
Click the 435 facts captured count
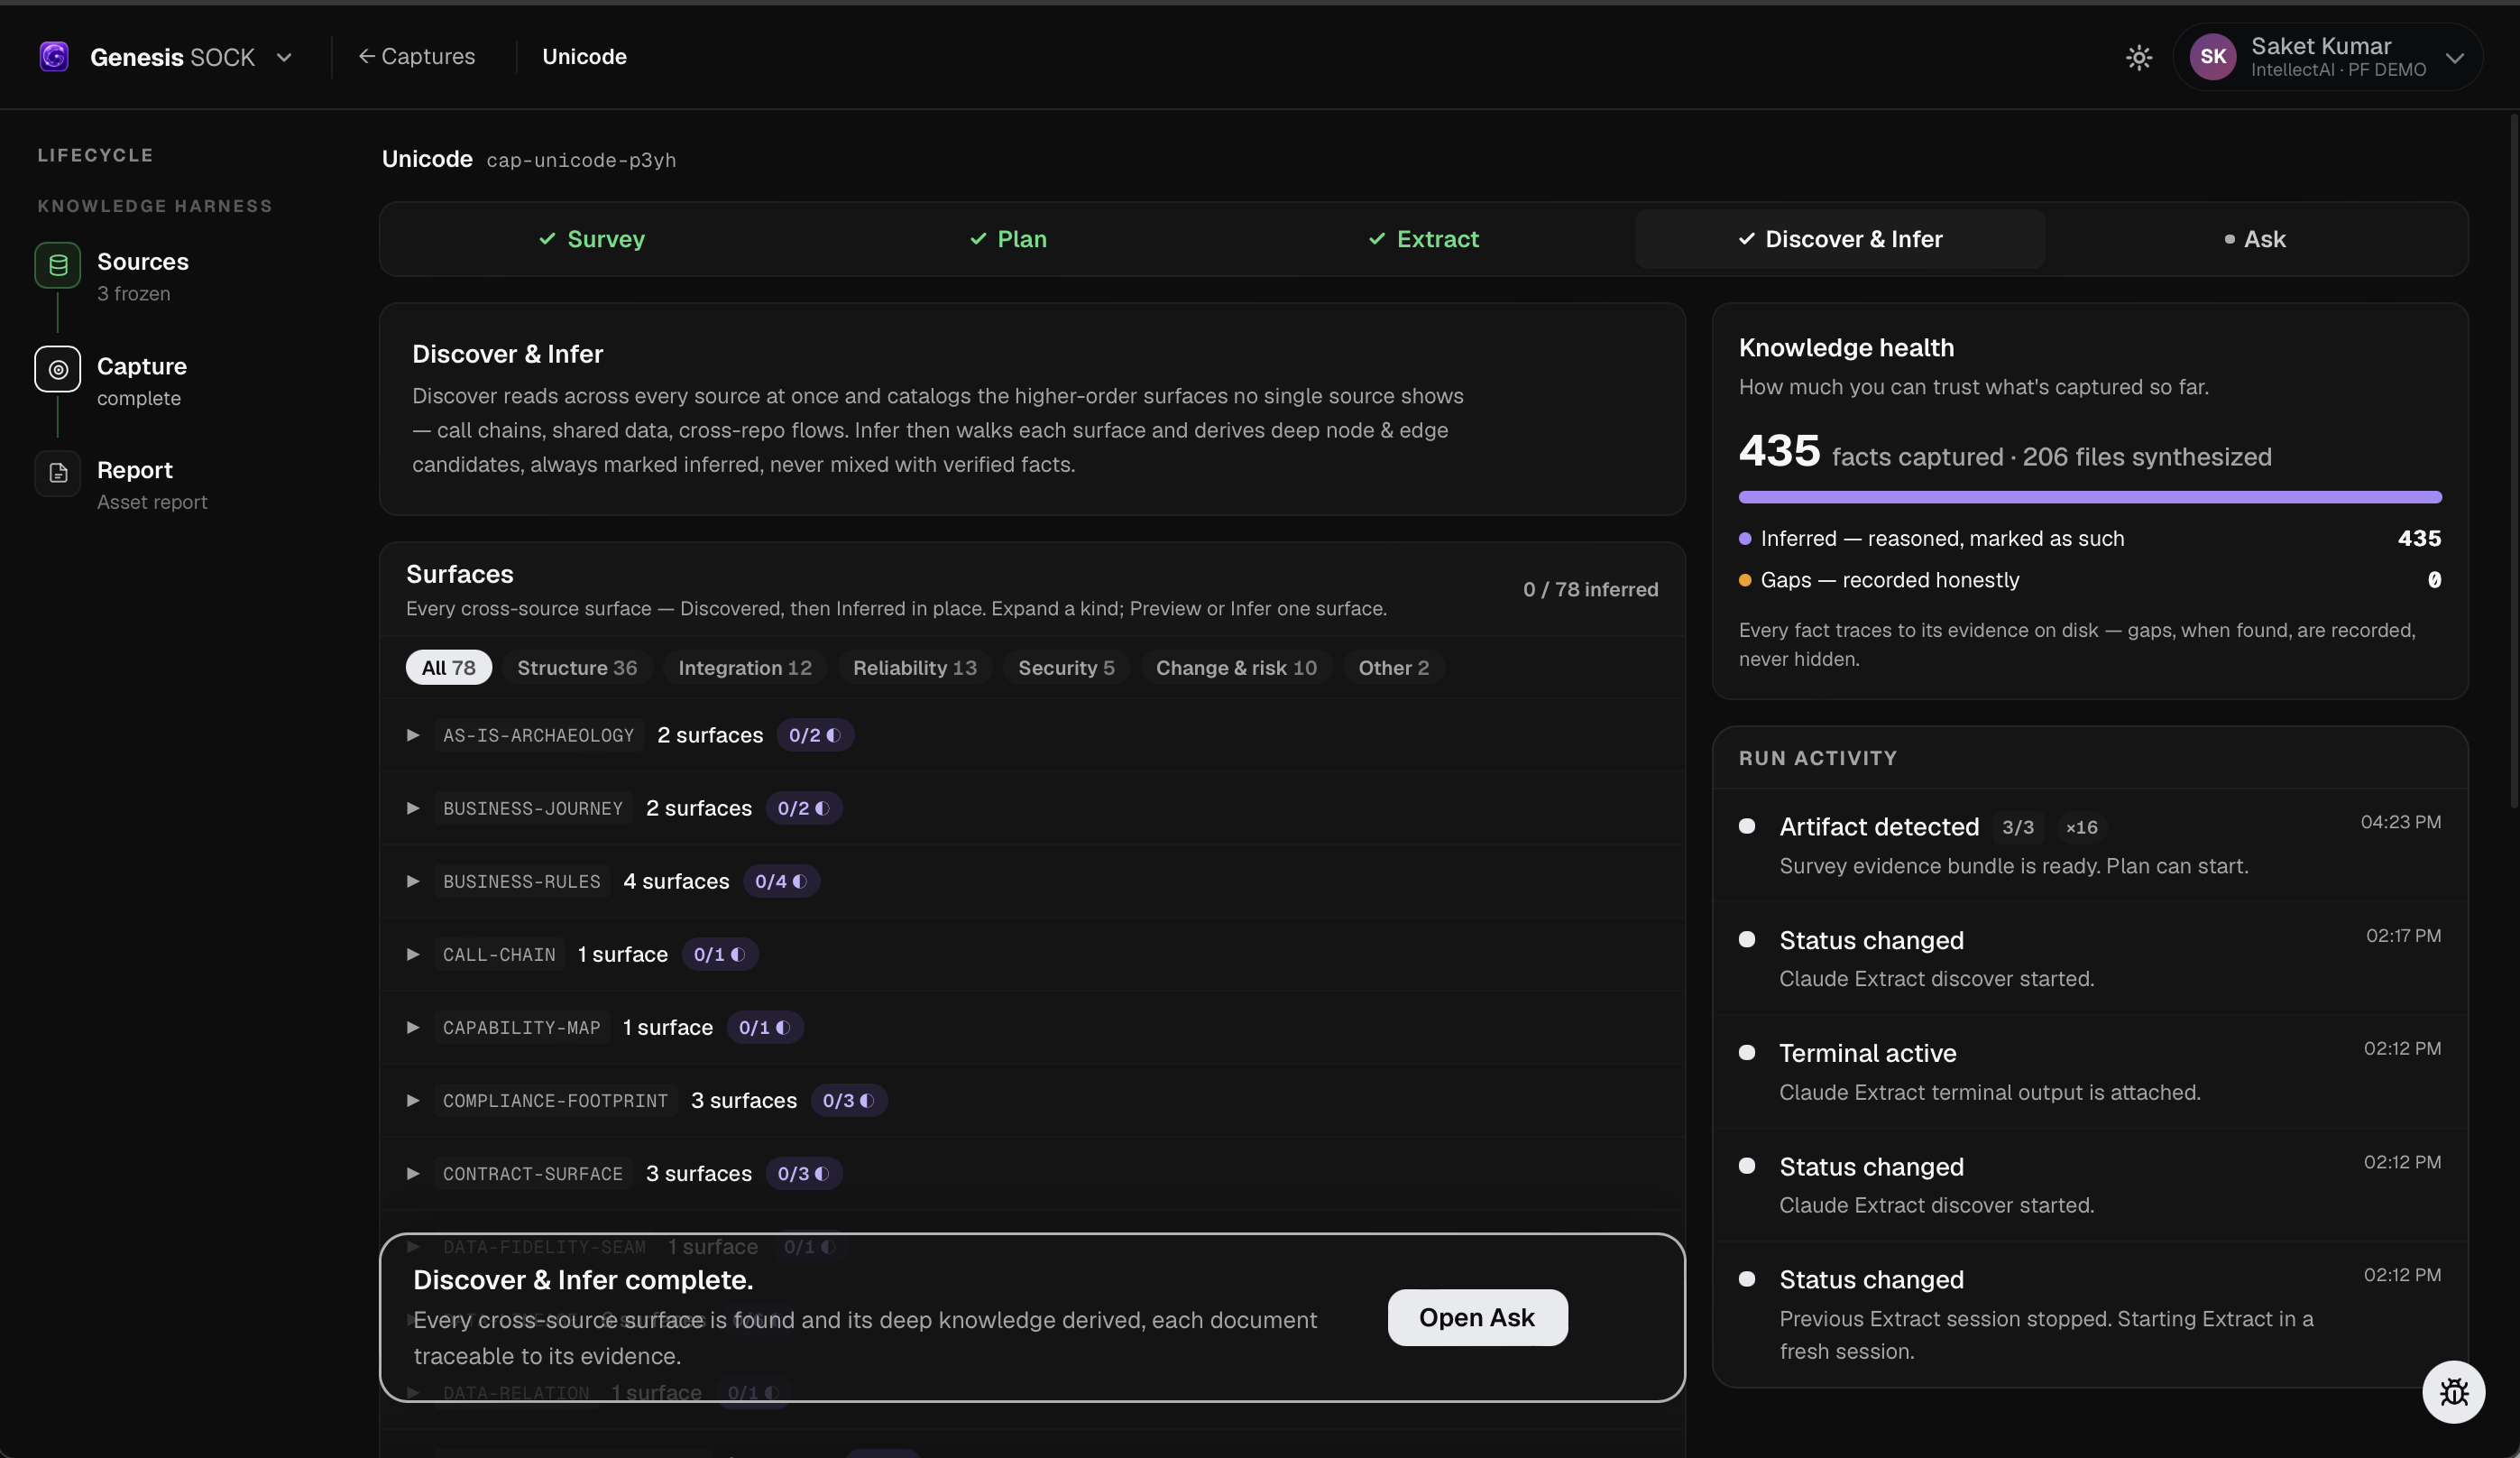[x=1780, y=451]
